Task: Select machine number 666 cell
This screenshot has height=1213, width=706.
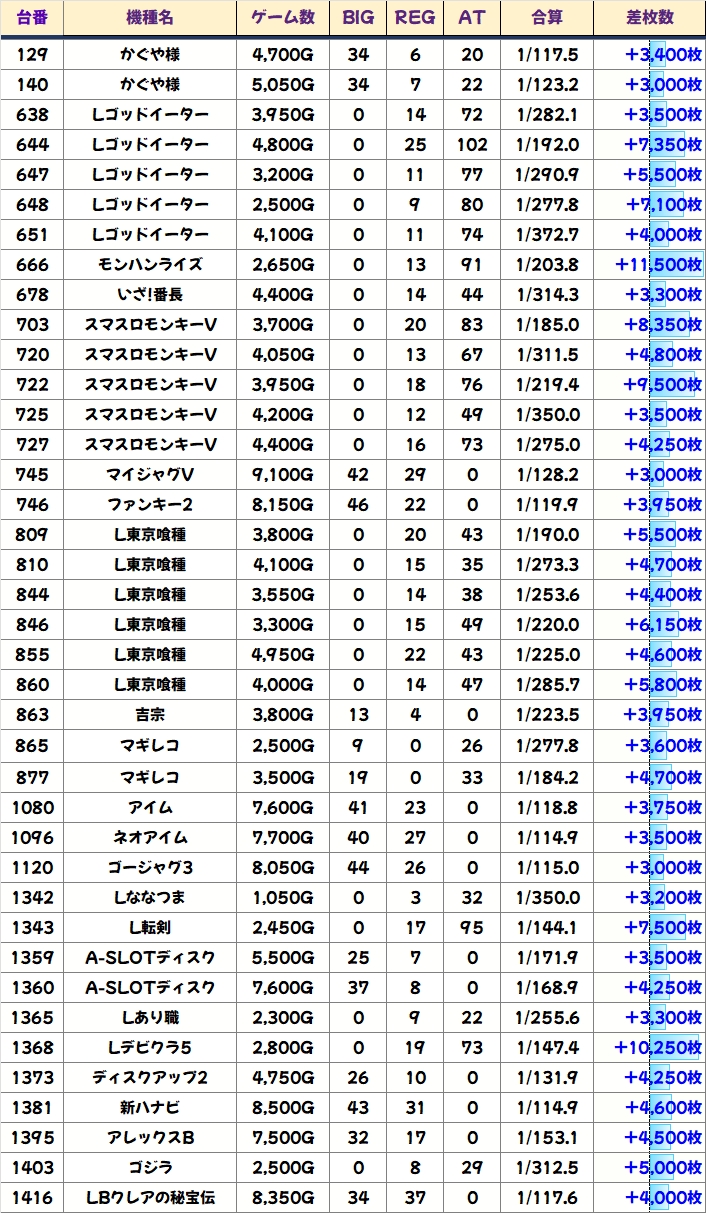Action: (x=32, y=265)
